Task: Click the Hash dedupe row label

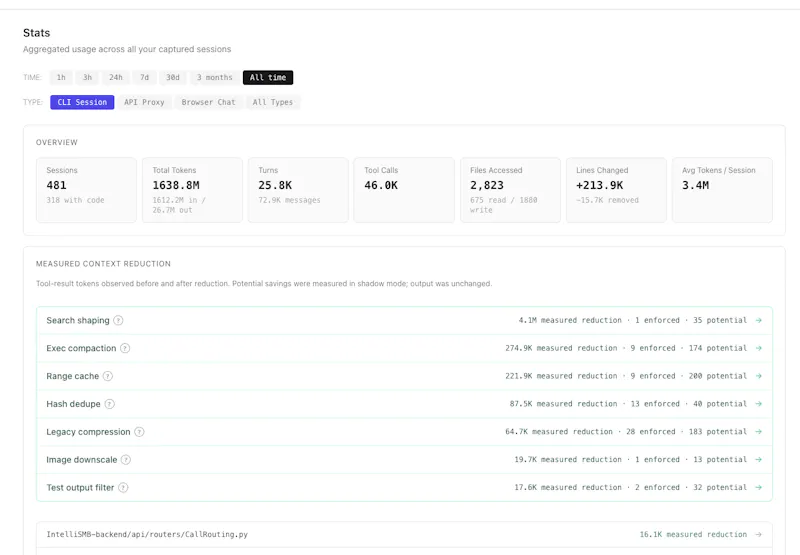Action: (73, 404)
